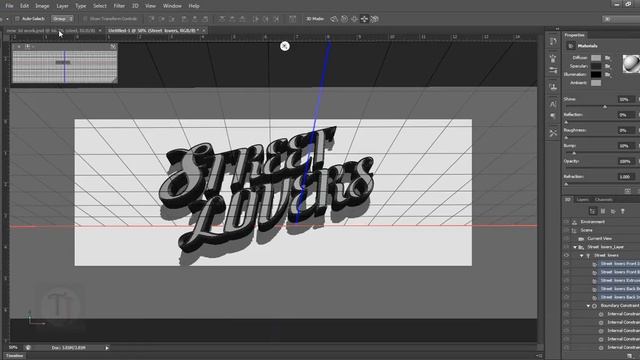Open the File menu

point(9,6)
